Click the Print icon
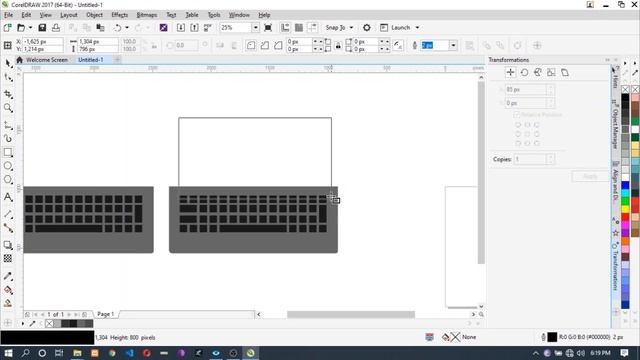 (x=56, y=27)
